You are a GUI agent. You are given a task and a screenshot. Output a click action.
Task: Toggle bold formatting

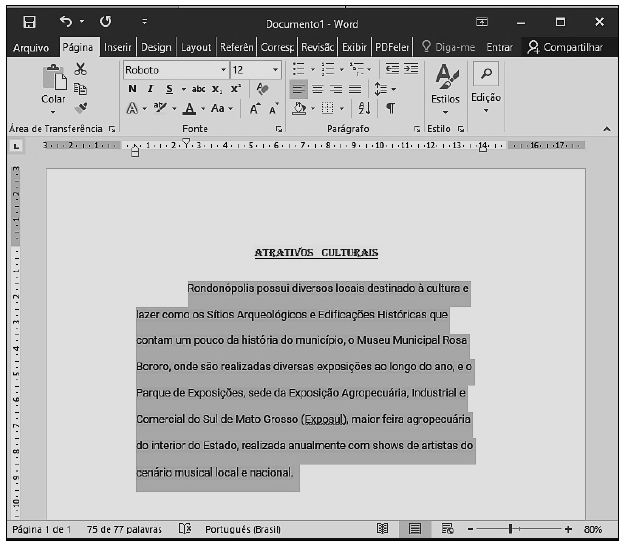tap(132, 89)
